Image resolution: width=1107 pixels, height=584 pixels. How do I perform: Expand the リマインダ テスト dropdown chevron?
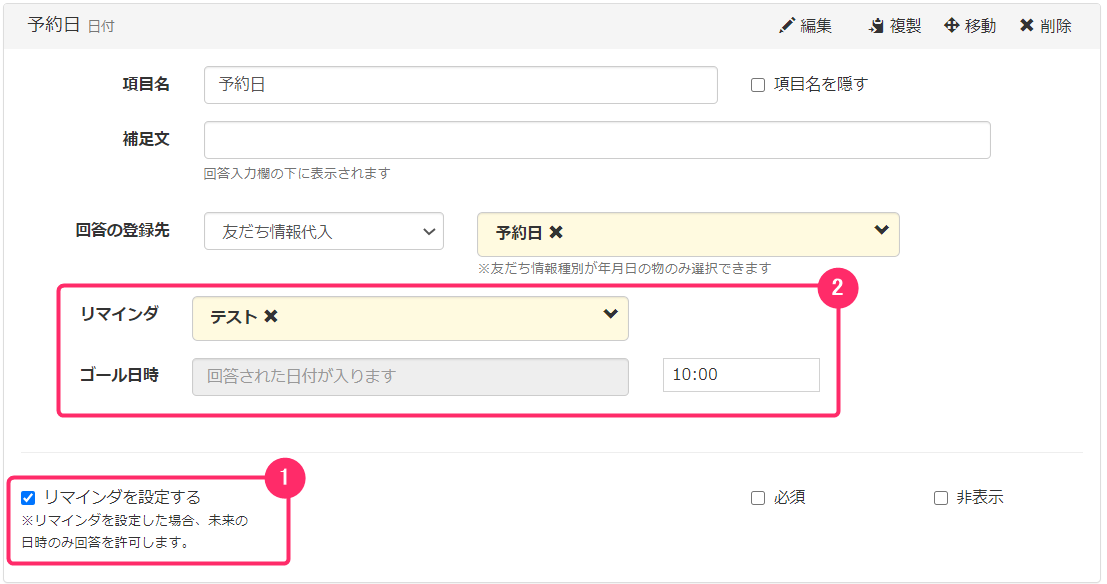pos(611,314)
